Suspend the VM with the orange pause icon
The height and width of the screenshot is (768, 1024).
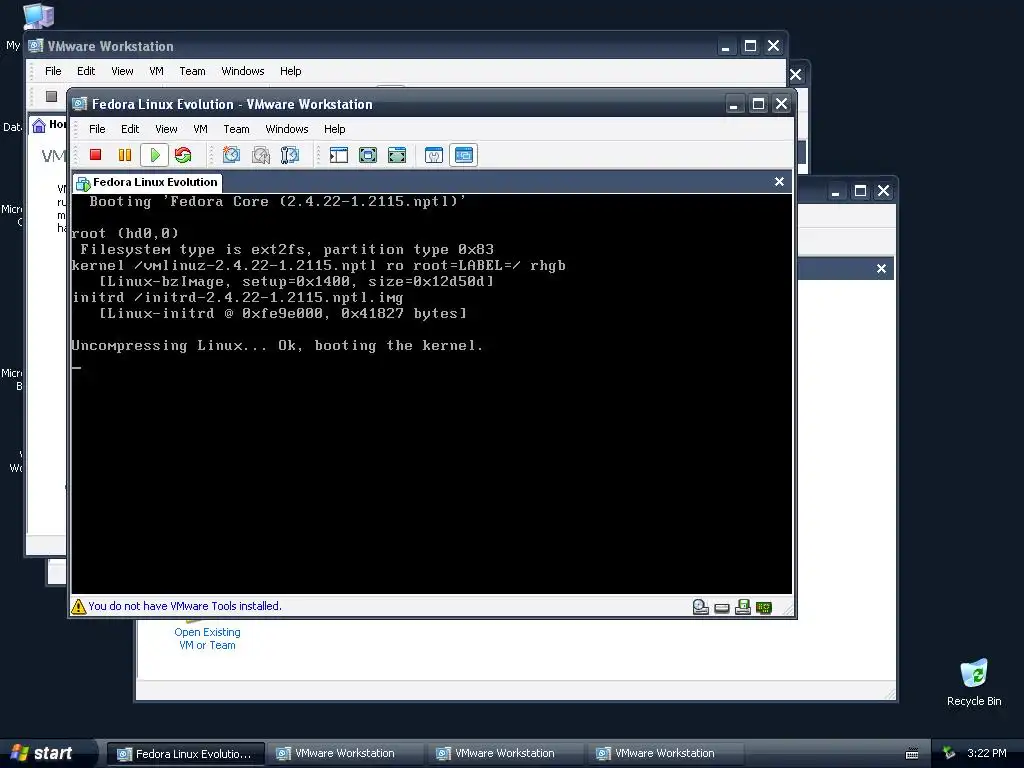125,155
